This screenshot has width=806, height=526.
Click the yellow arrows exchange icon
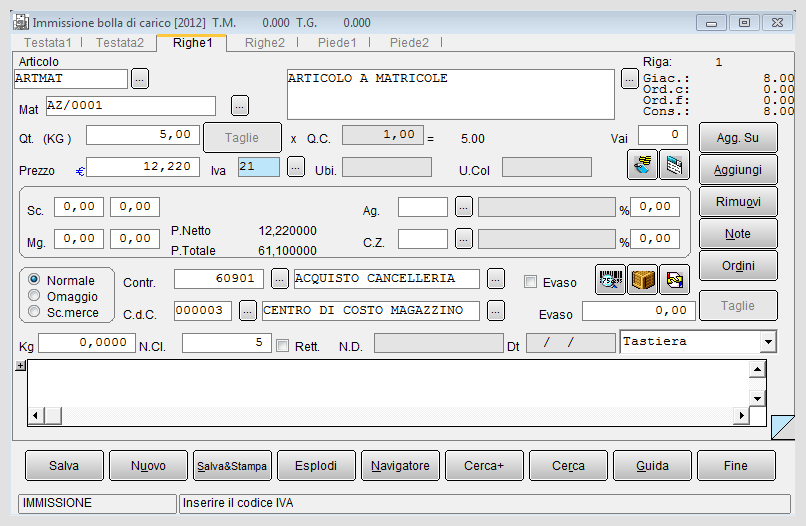tap(674, 280)
